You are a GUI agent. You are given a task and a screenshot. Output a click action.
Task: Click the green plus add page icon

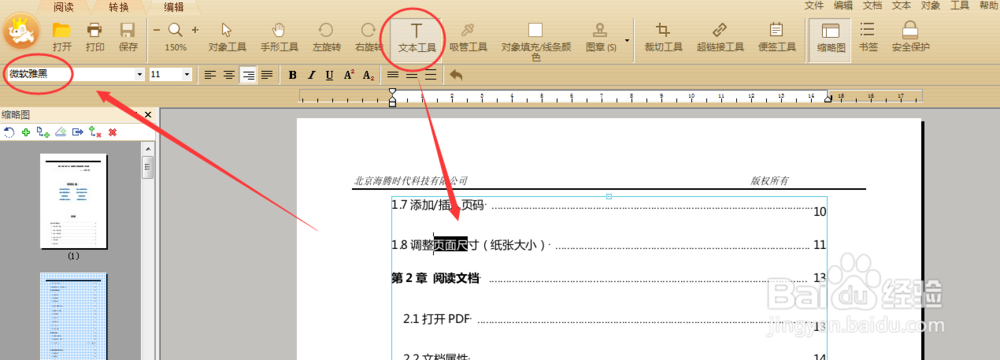pos(26,132)
